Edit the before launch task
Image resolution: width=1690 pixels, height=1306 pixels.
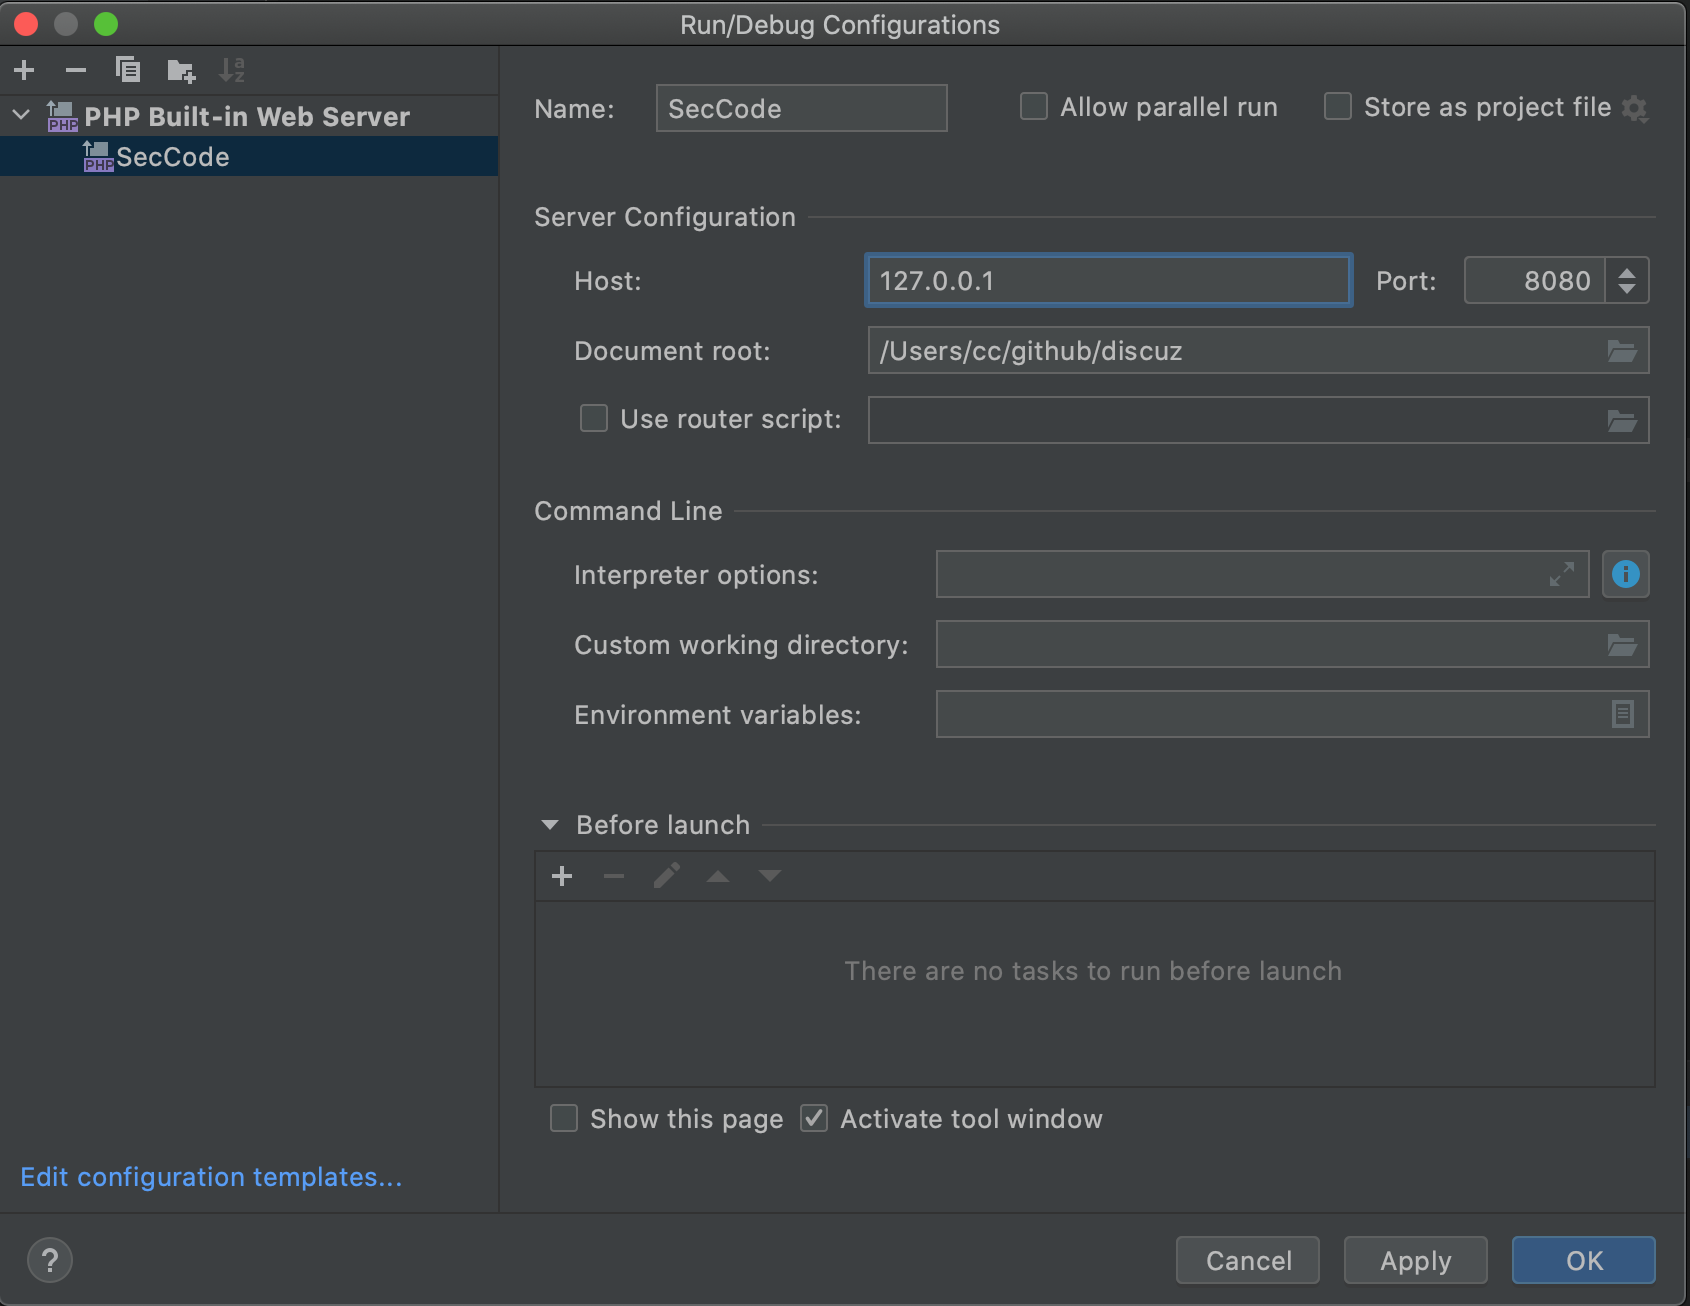point(667,876)
